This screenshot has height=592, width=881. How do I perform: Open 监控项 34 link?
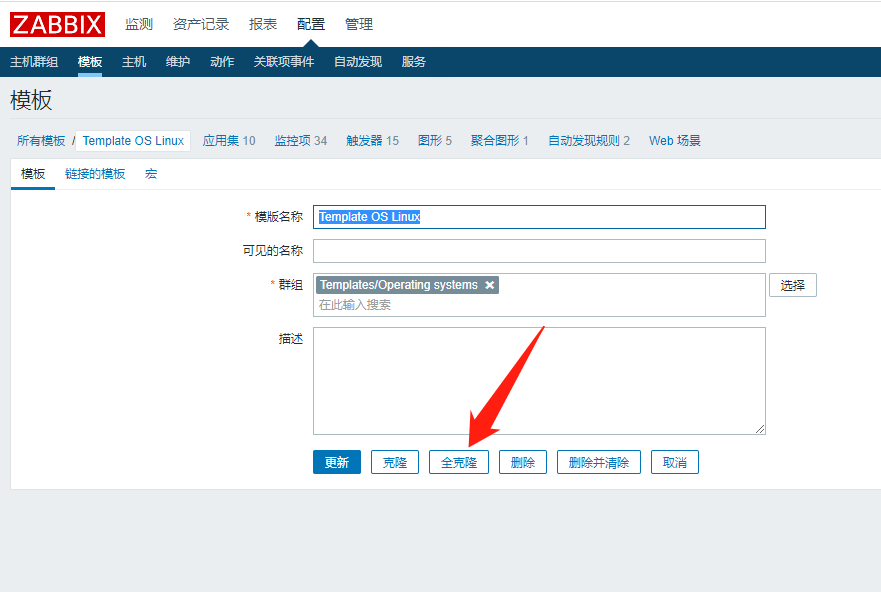pos(301,140)
